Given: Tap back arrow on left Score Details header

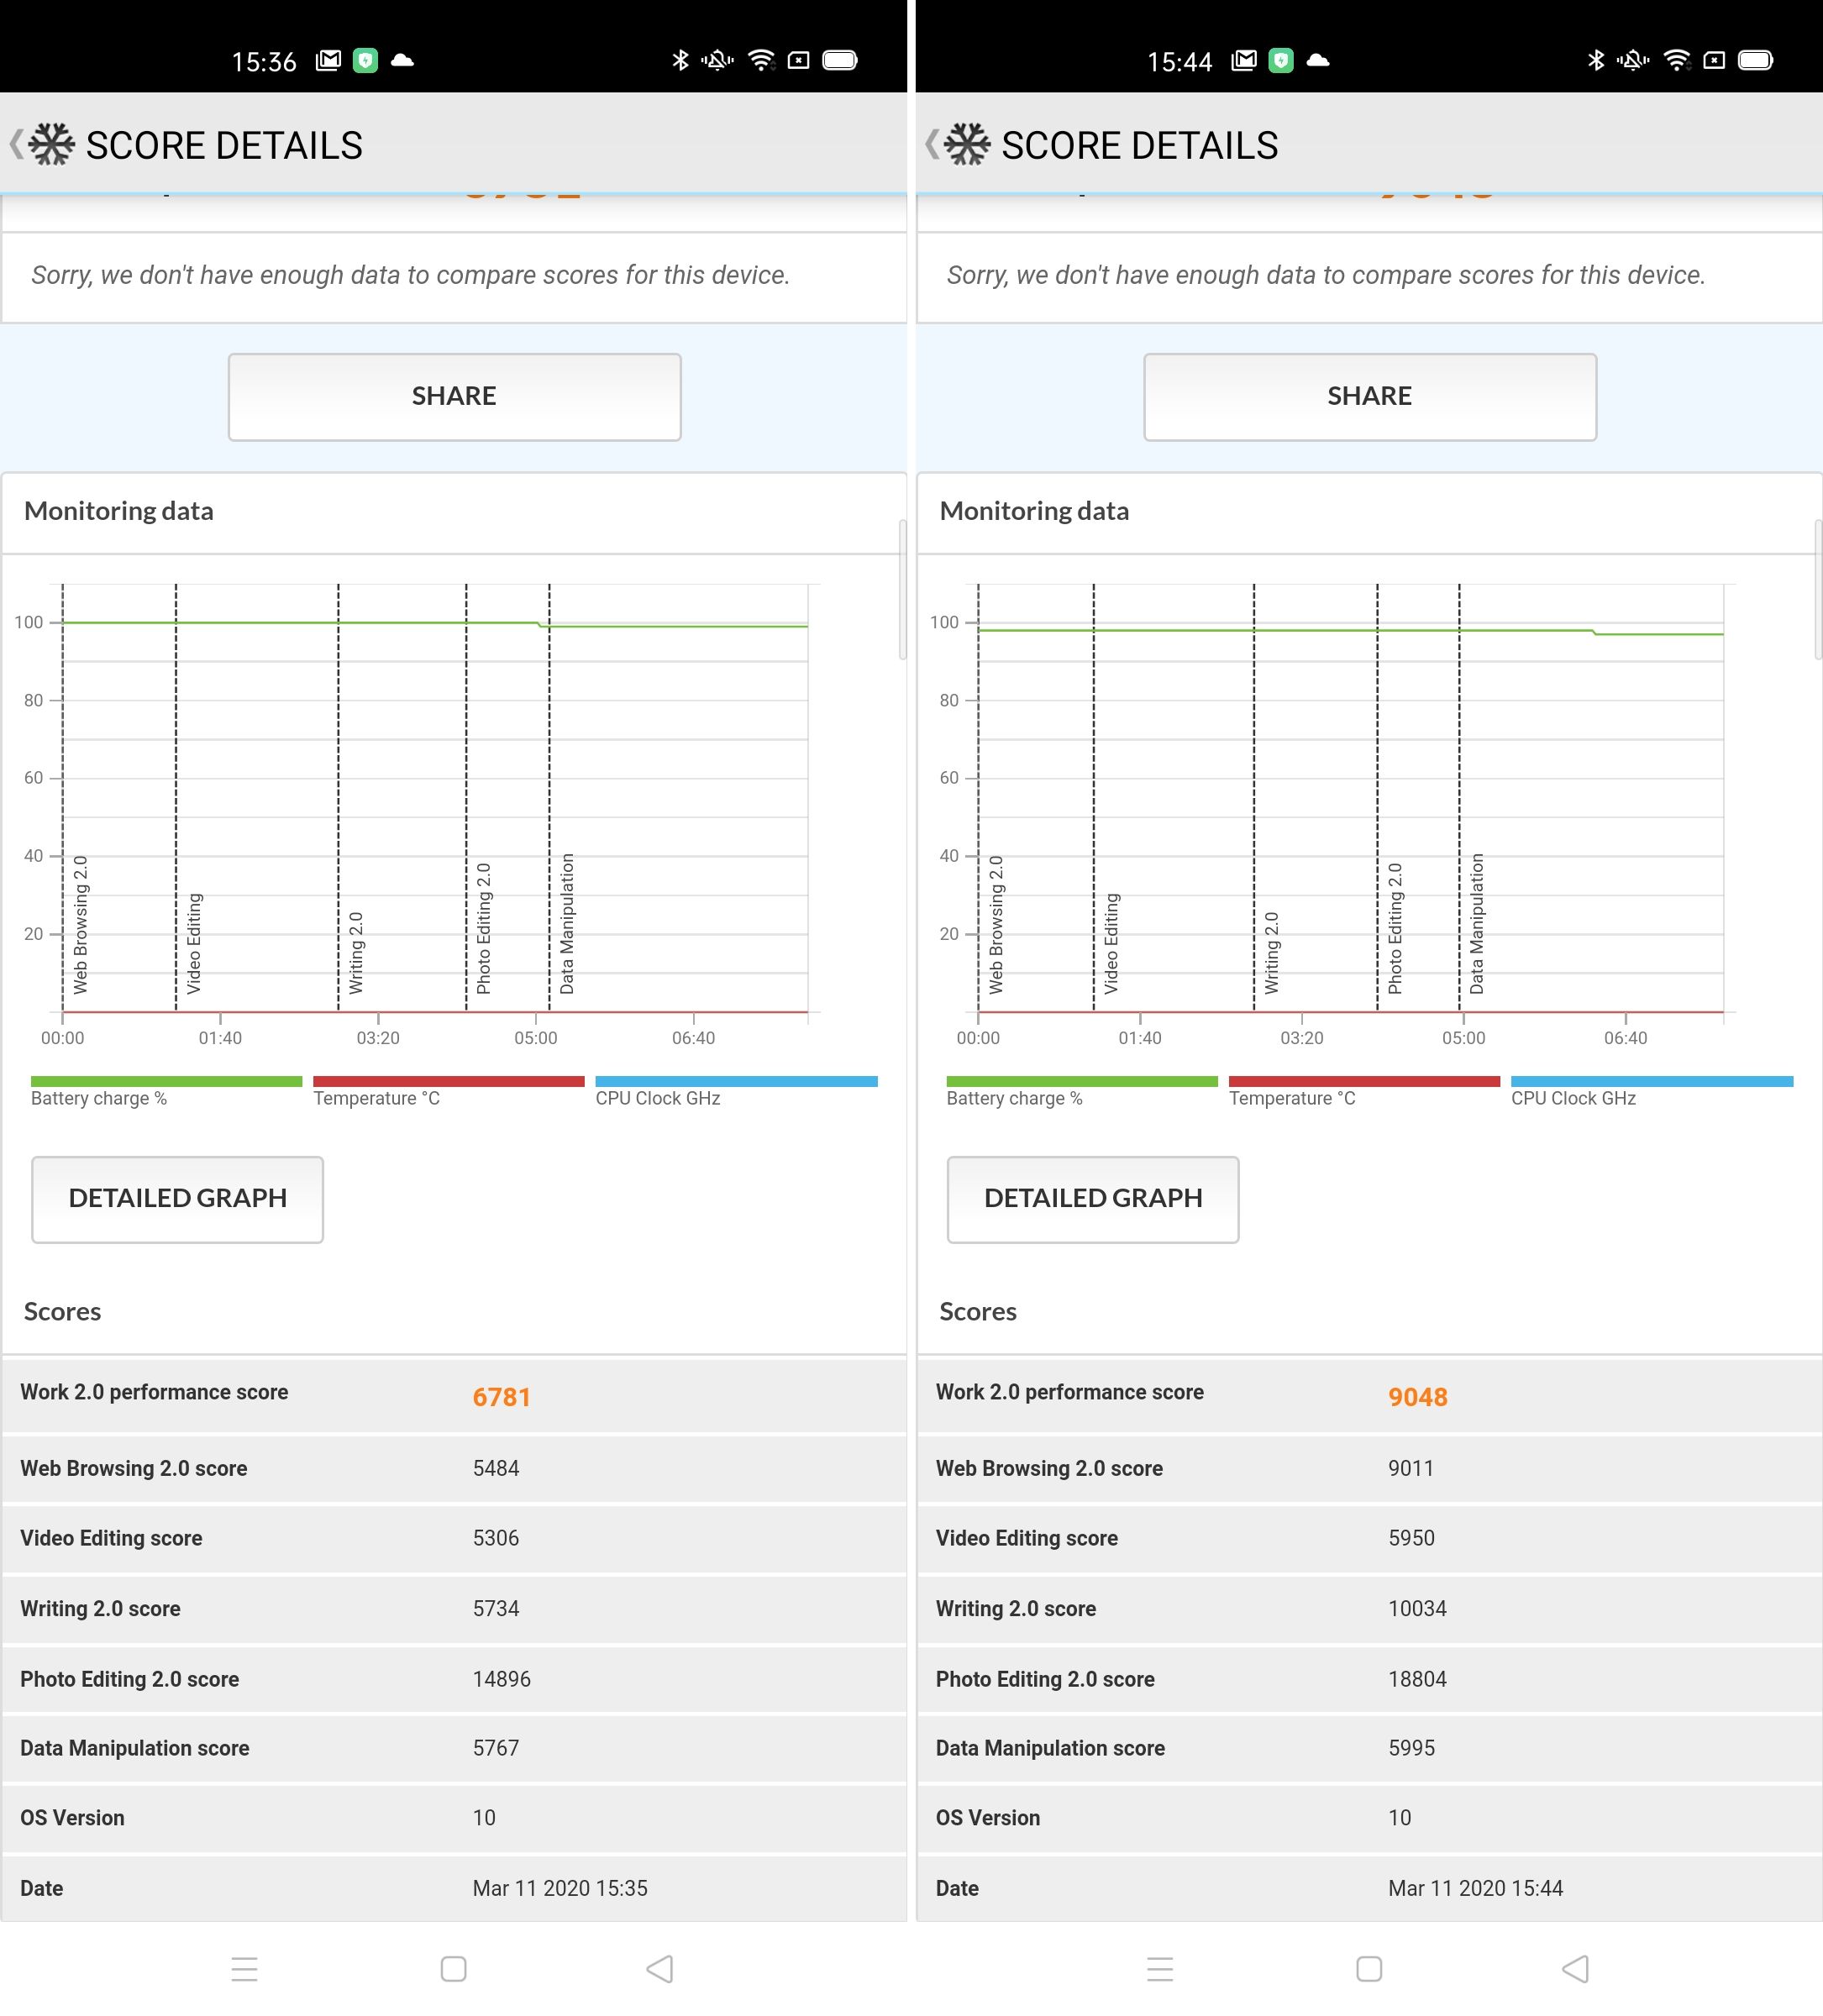Looking at the screenshot, I should click(16, 144).
